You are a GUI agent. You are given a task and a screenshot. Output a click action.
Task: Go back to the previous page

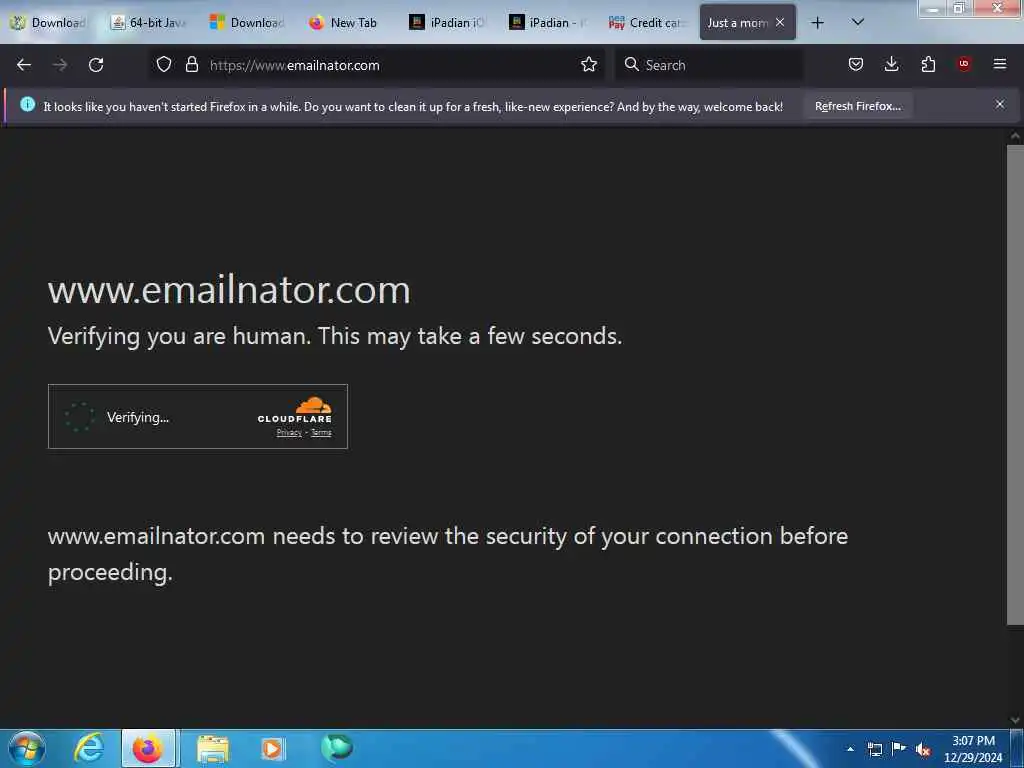pos(24,65)
